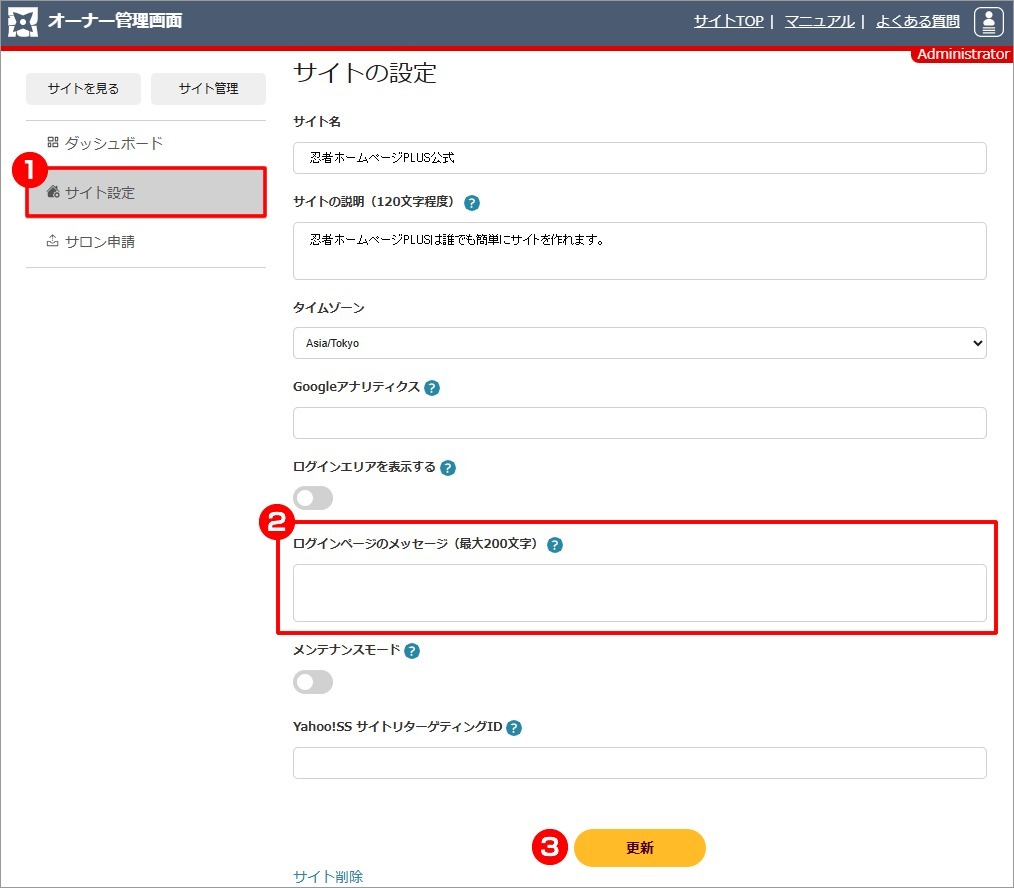Click help icon beside Yahoo!SS サイトリターゲティングID
This screenshot has height=888, width=1014.
click(514, 729)
